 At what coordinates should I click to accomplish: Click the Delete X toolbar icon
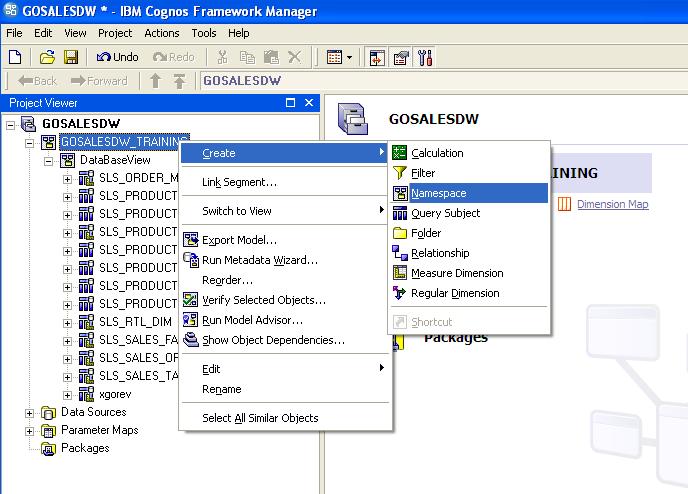click(x=294, y=57)
